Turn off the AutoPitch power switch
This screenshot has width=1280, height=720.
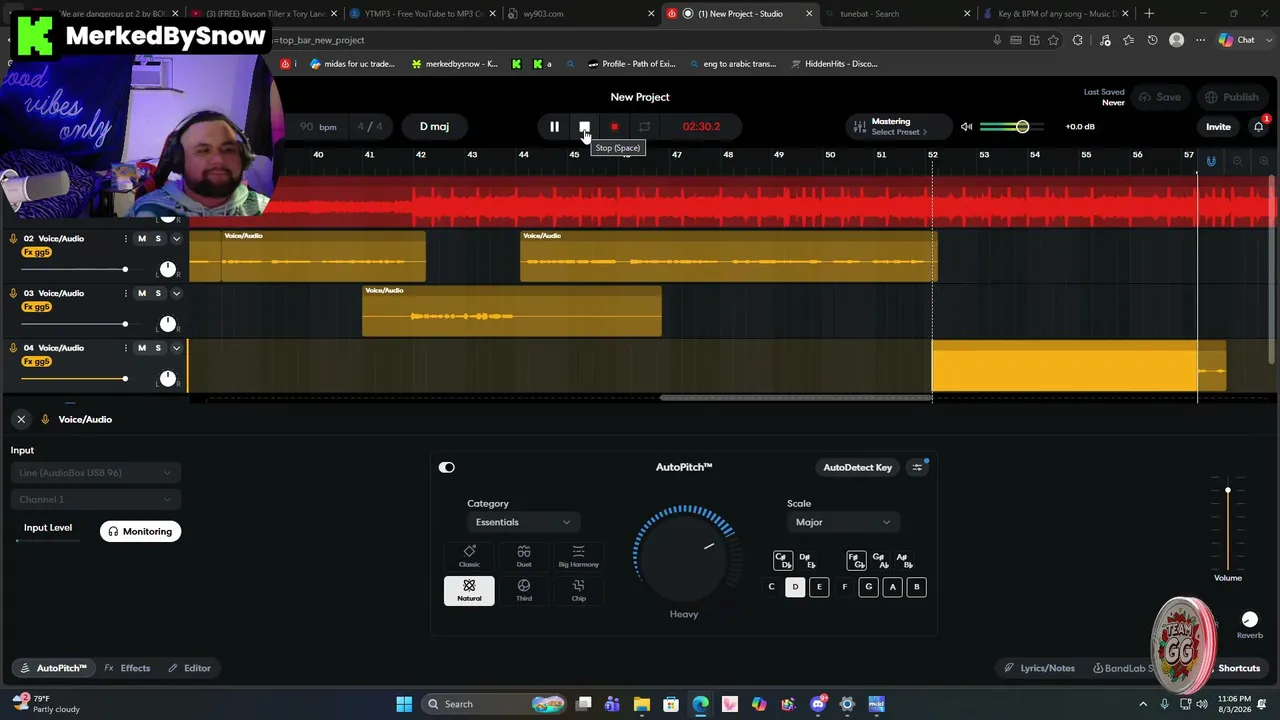(x=447, y=467)
